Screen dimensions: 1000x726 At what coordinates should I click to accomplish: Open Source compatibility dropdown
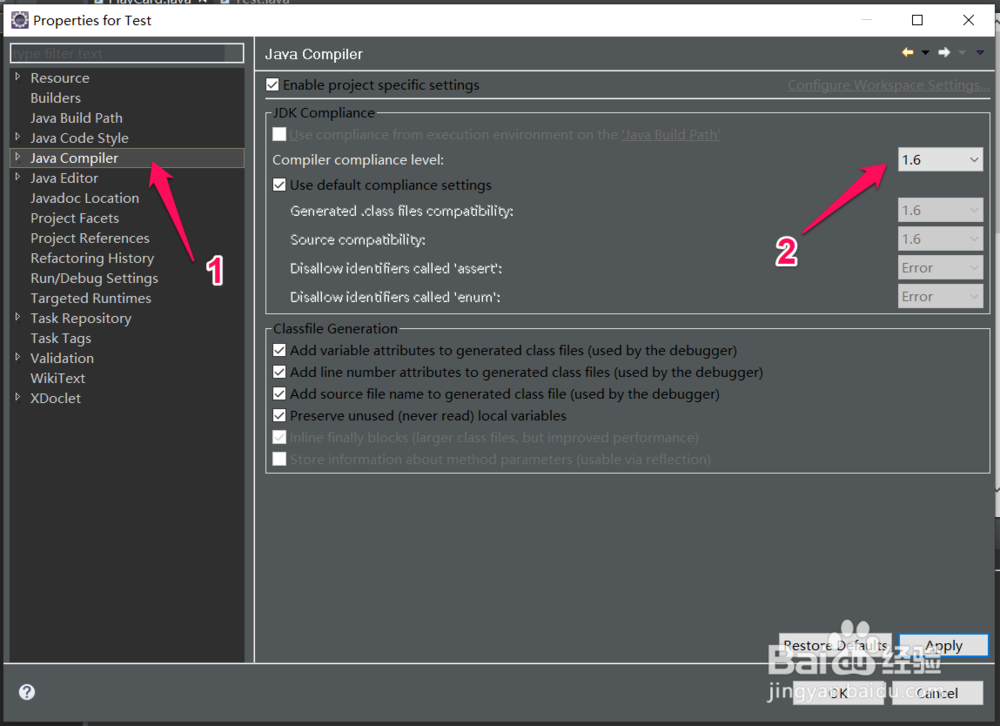(x=940, y=239)
